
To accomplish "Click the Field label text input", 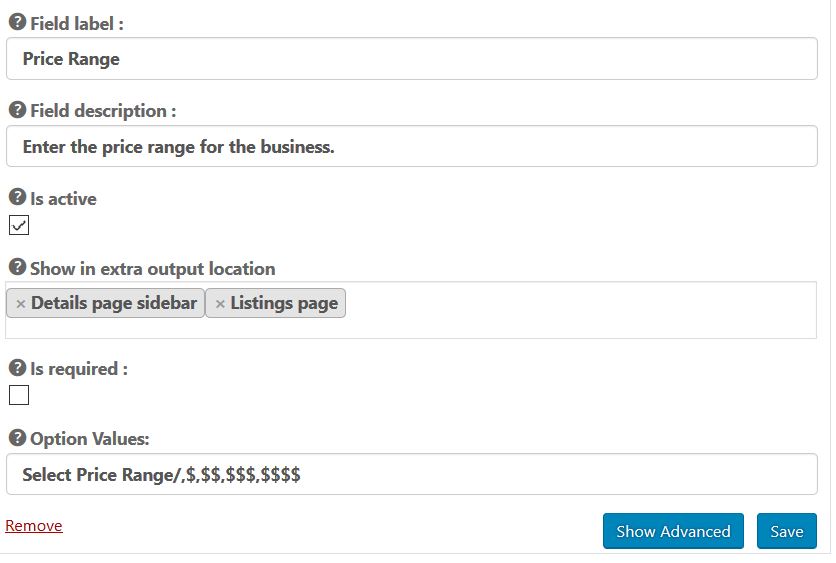I will pyautogui.click(x=412, y=59).
